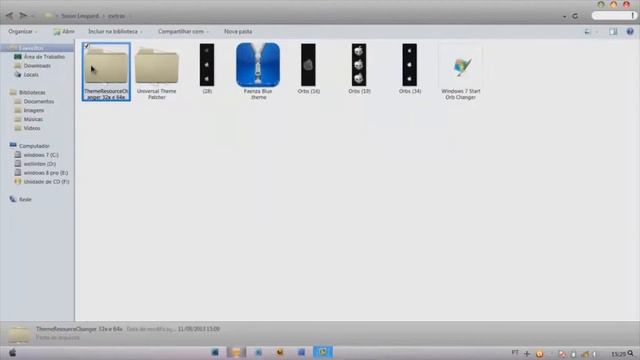The image size is (640, 360).
Task: Open address bar history dropdown arrow
Action: (564, 16)
